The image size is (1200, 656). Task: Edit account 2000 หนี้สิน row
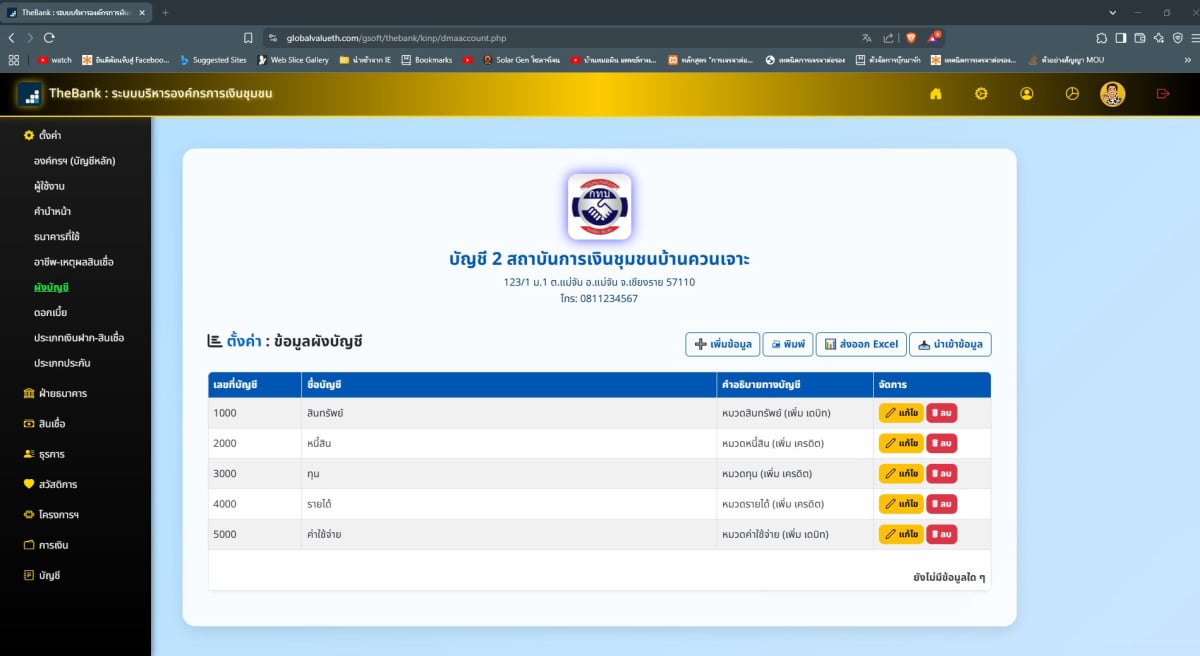(x=901, y=443)
